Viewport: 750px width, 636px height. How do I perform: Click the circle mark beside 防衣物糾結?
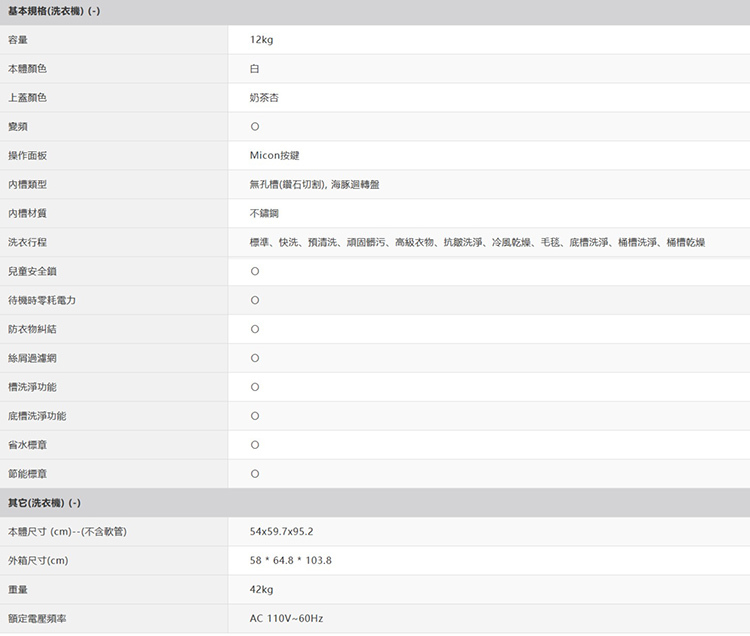[x=255, y=329]
